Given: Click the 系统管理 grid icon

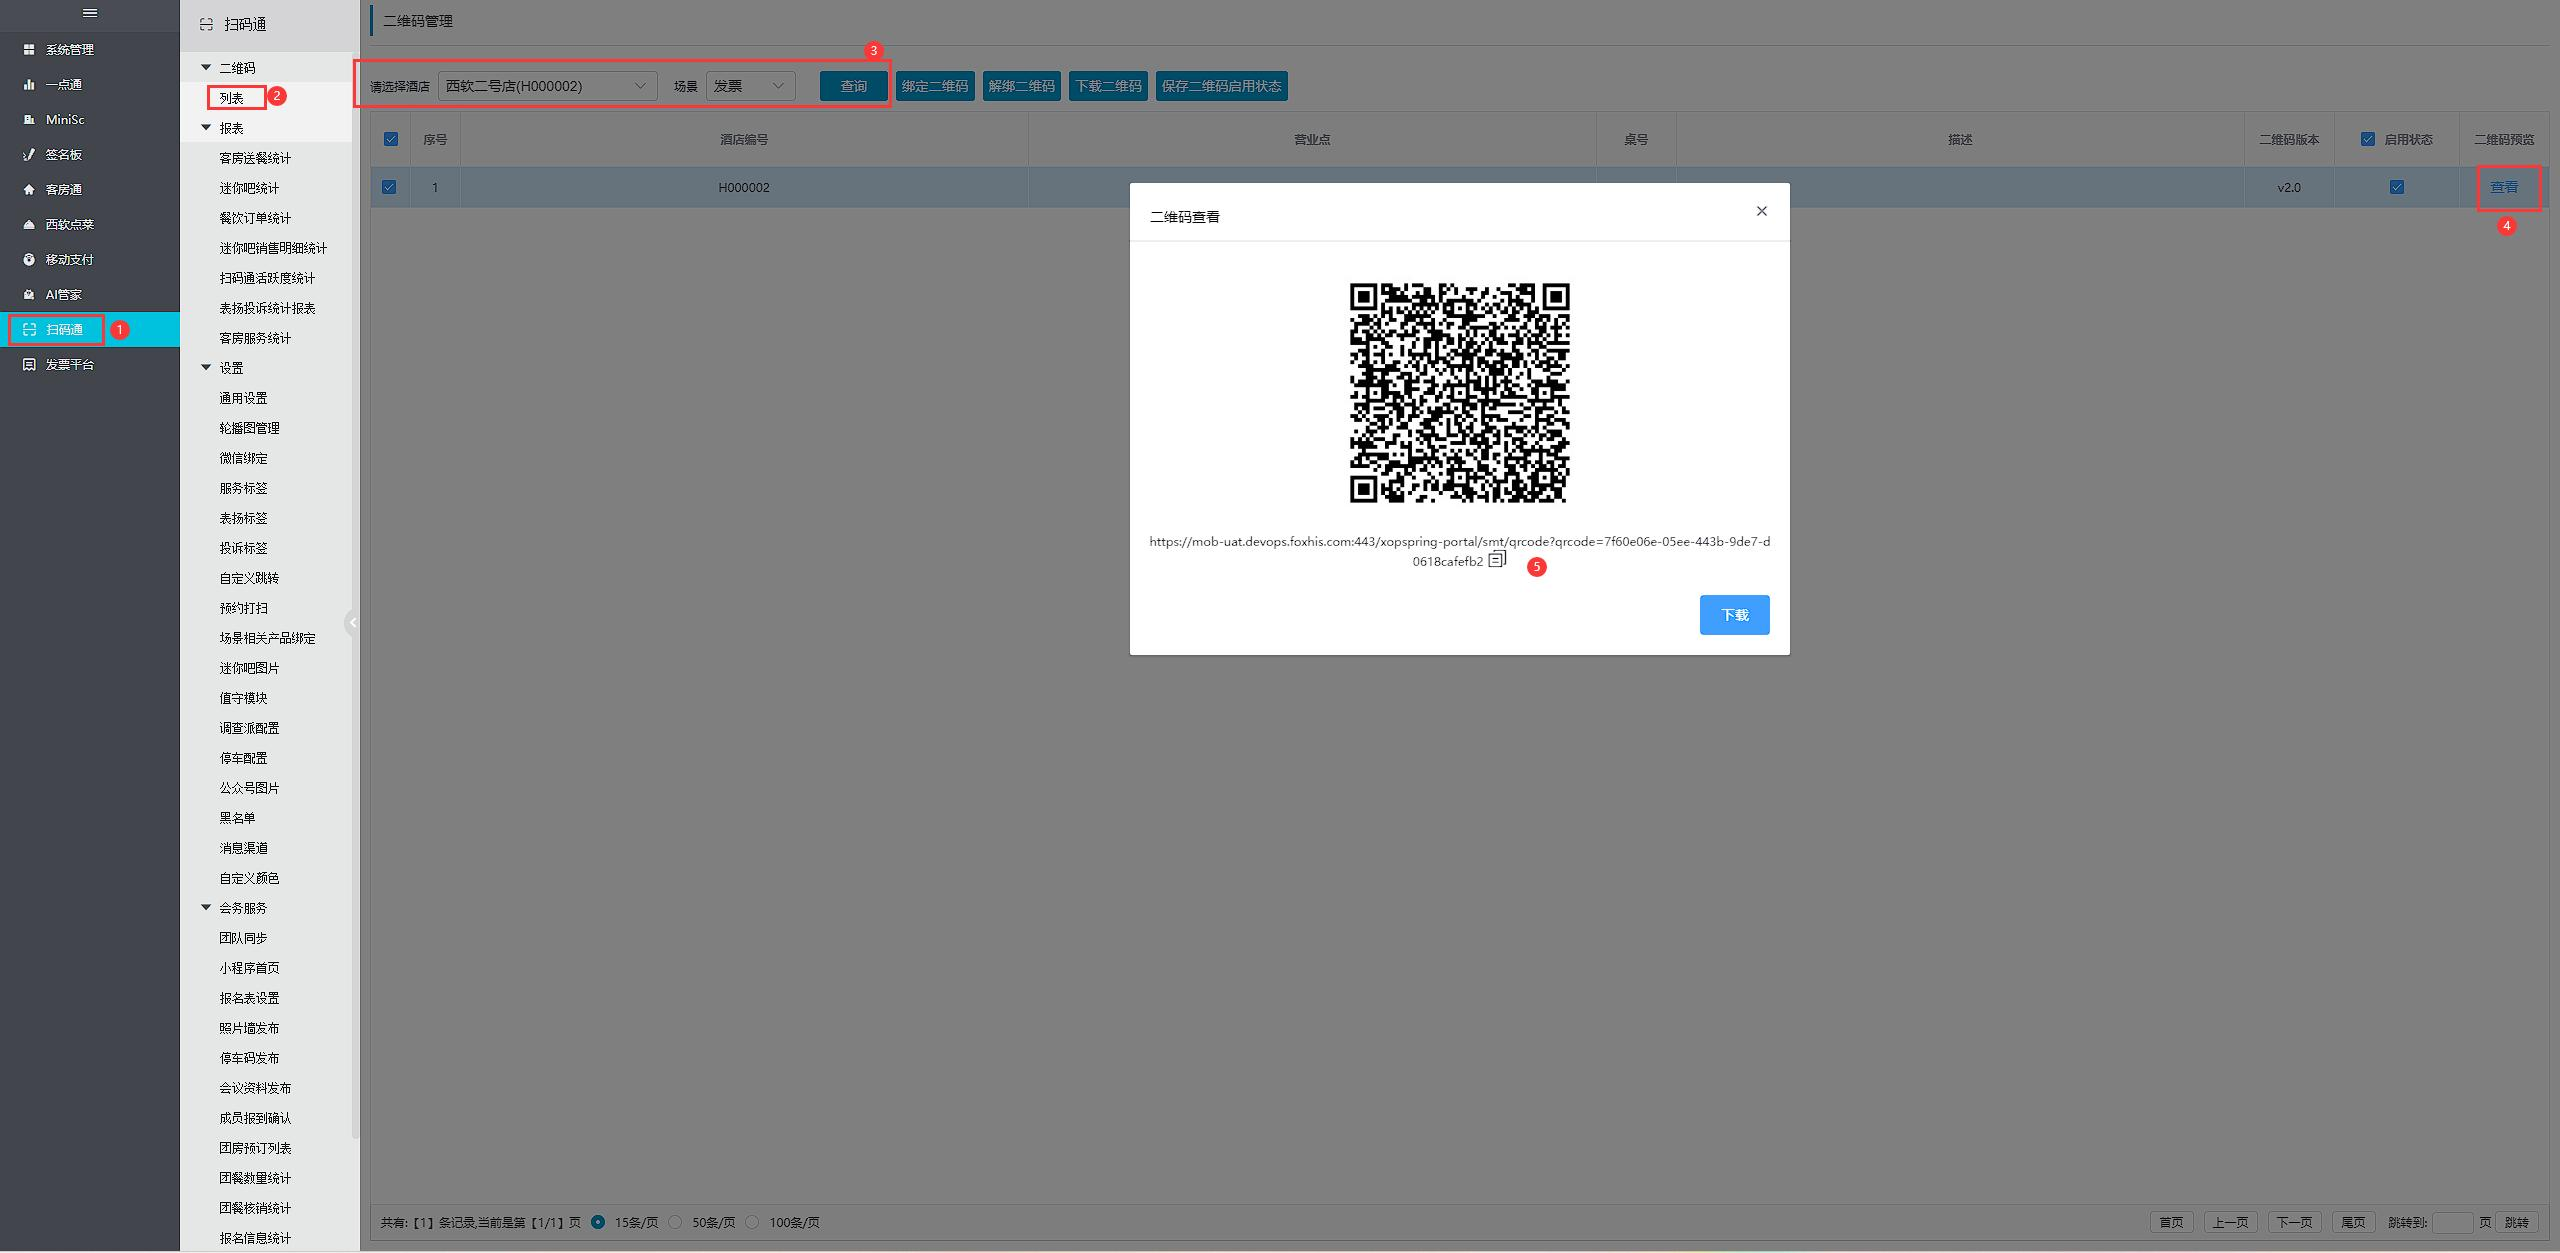Looking at the screenshot, I should pos(29,49).
